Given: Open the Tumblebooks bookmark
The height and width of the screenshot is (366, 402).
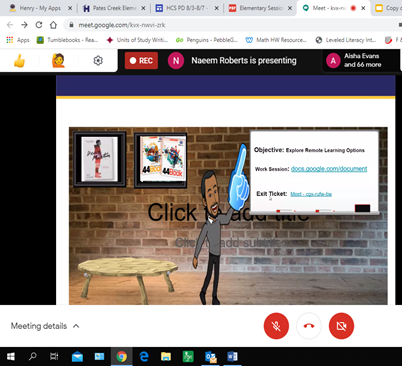Looking at the screenshot, I should click(x=67, y=40).
